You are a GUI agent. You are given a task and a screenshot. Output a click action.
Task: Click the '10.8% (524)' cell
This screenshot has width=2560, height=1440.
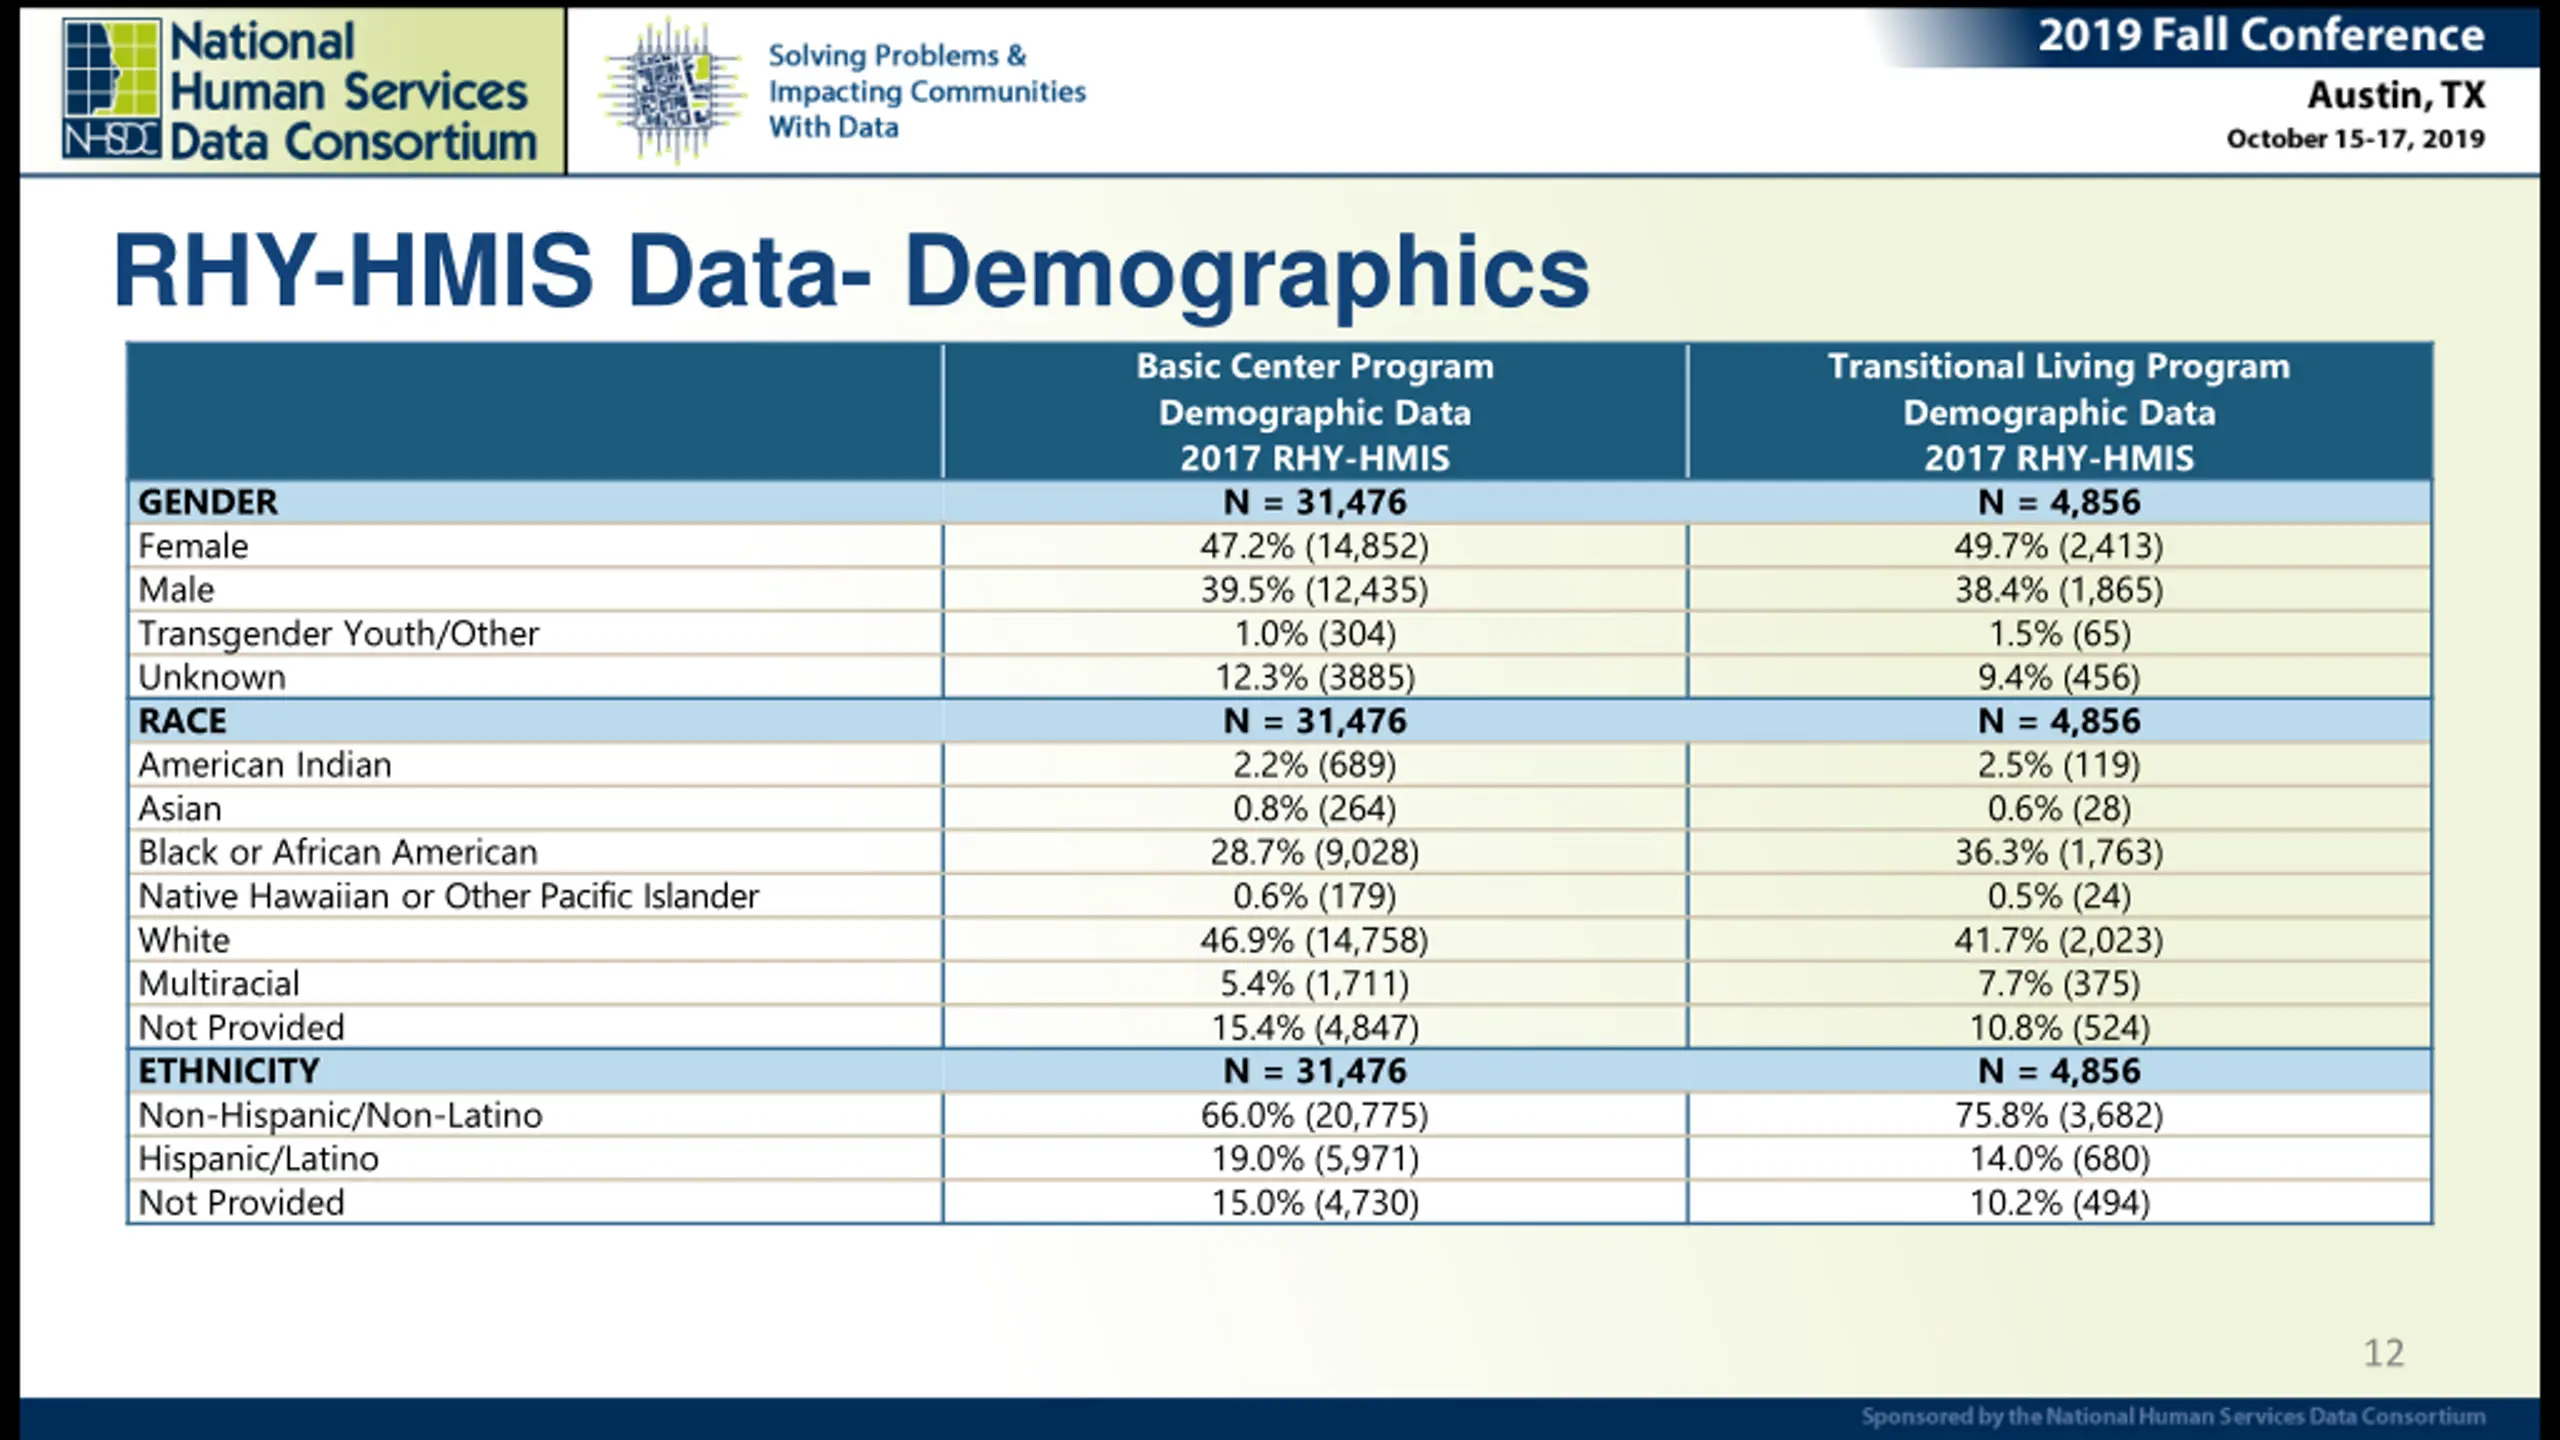tap(2059, 1028)
